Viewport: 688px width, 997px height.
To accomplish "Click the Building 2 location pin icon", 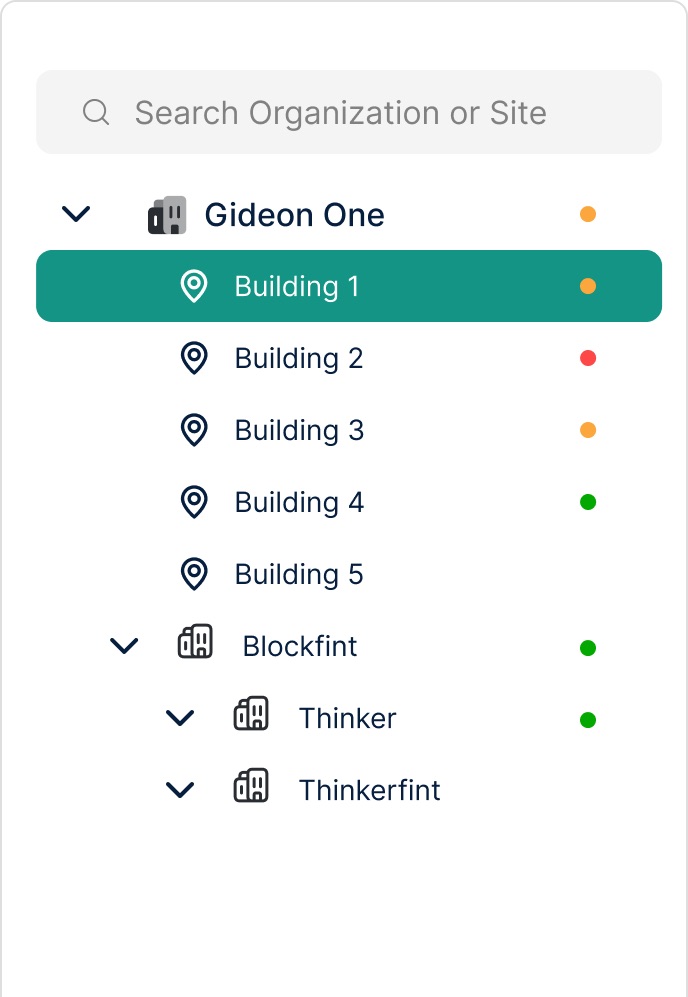I will [194, 358].
